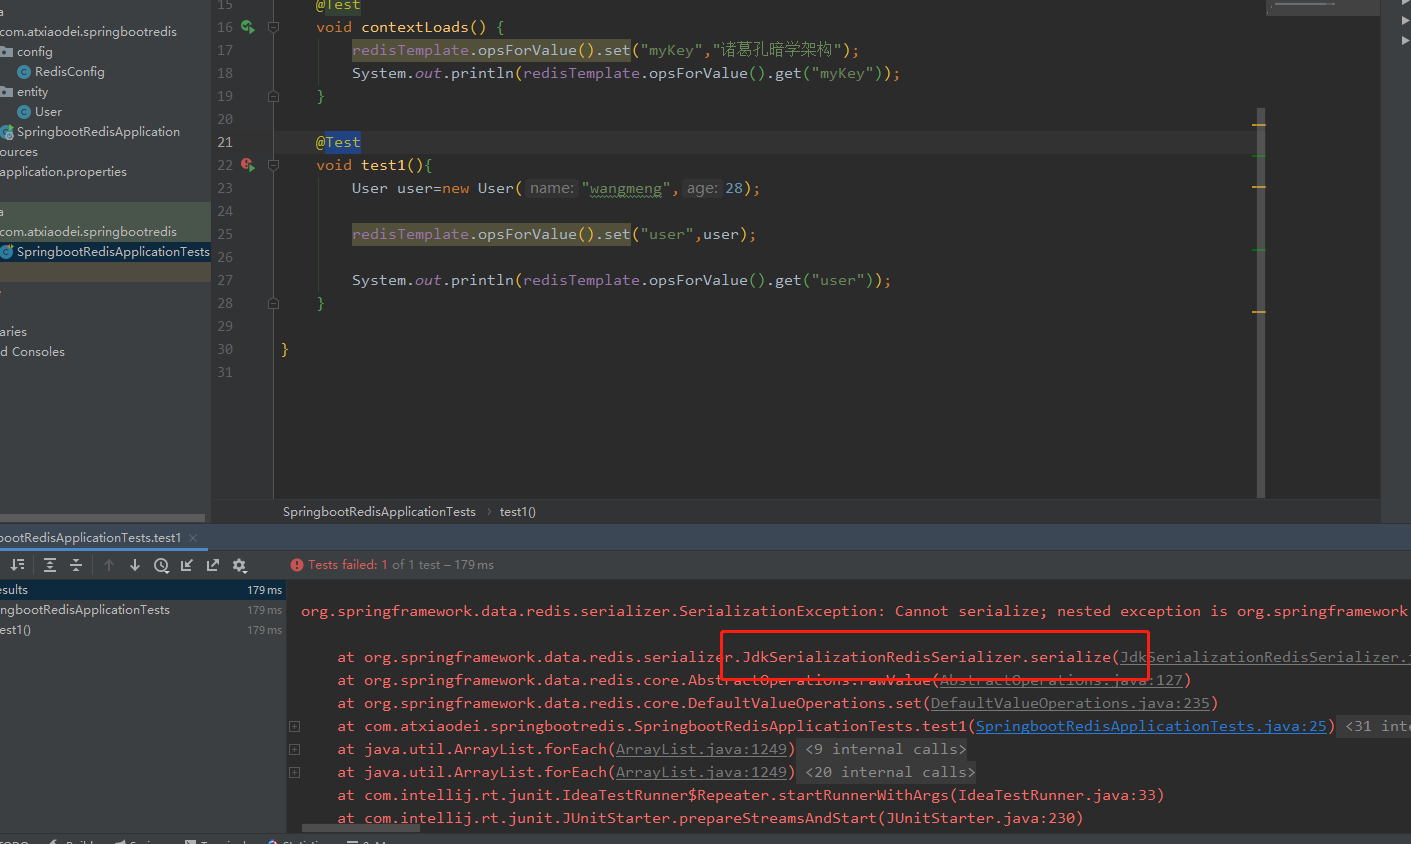The height and width of the screenshot is (844, 1411).
Task: Unfold the '<20 internal calls>' label
Action: click(890, 772)
